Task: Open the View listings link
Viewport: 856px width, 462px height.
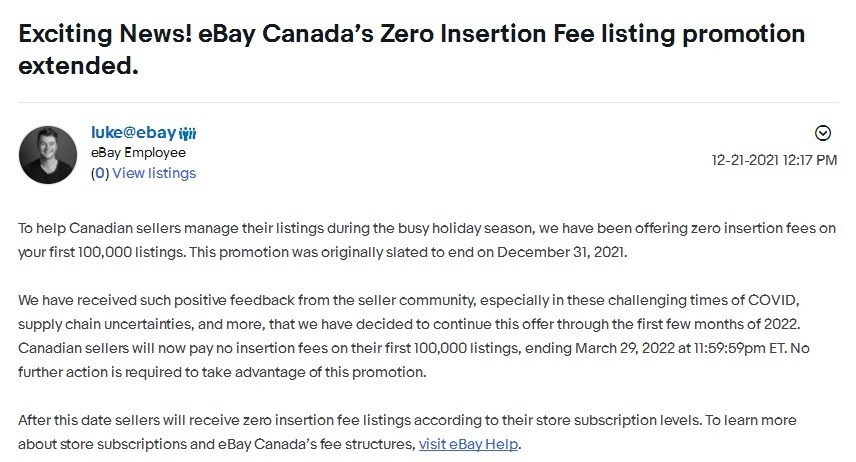Action: [x=154, y=173]
